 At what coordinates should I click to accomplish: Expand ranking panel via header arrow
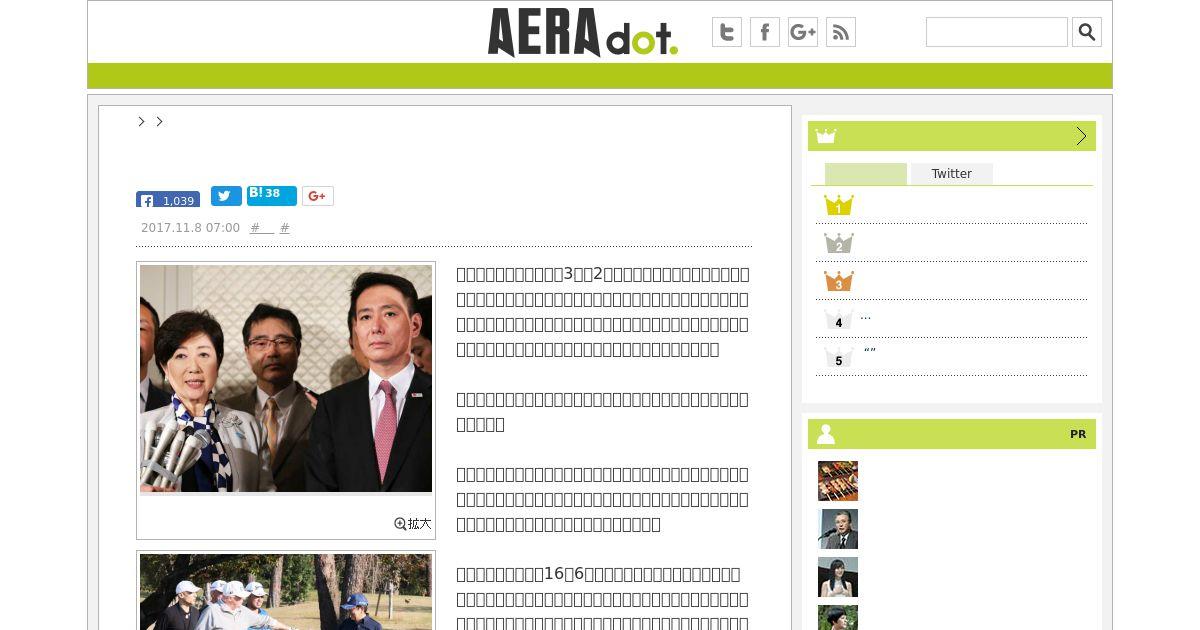click(x=1081, y=136)
